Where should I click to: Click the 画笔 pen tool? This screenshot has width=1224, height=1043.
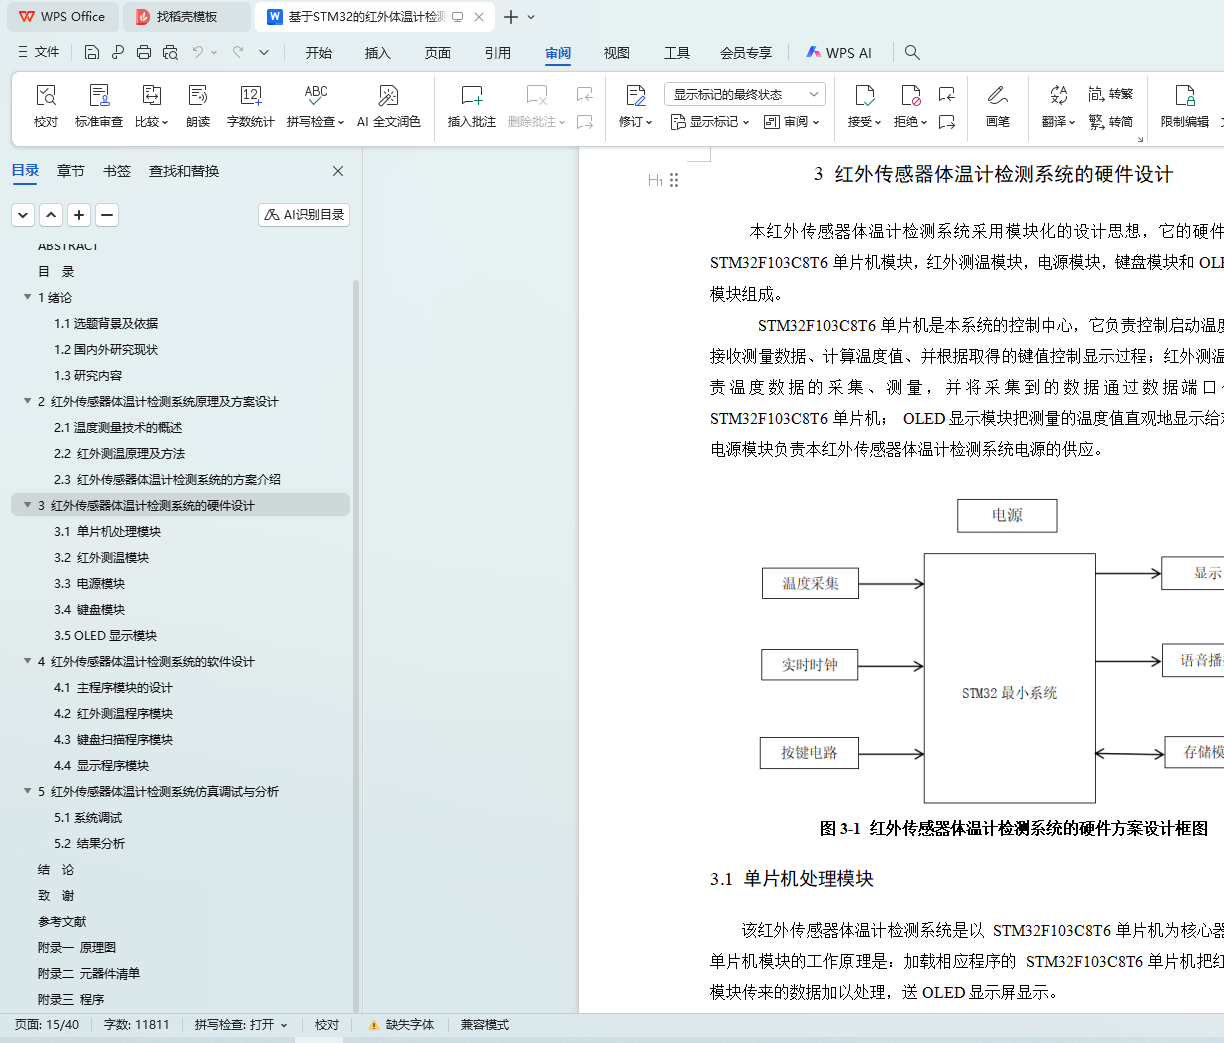[x=997, y=106]
